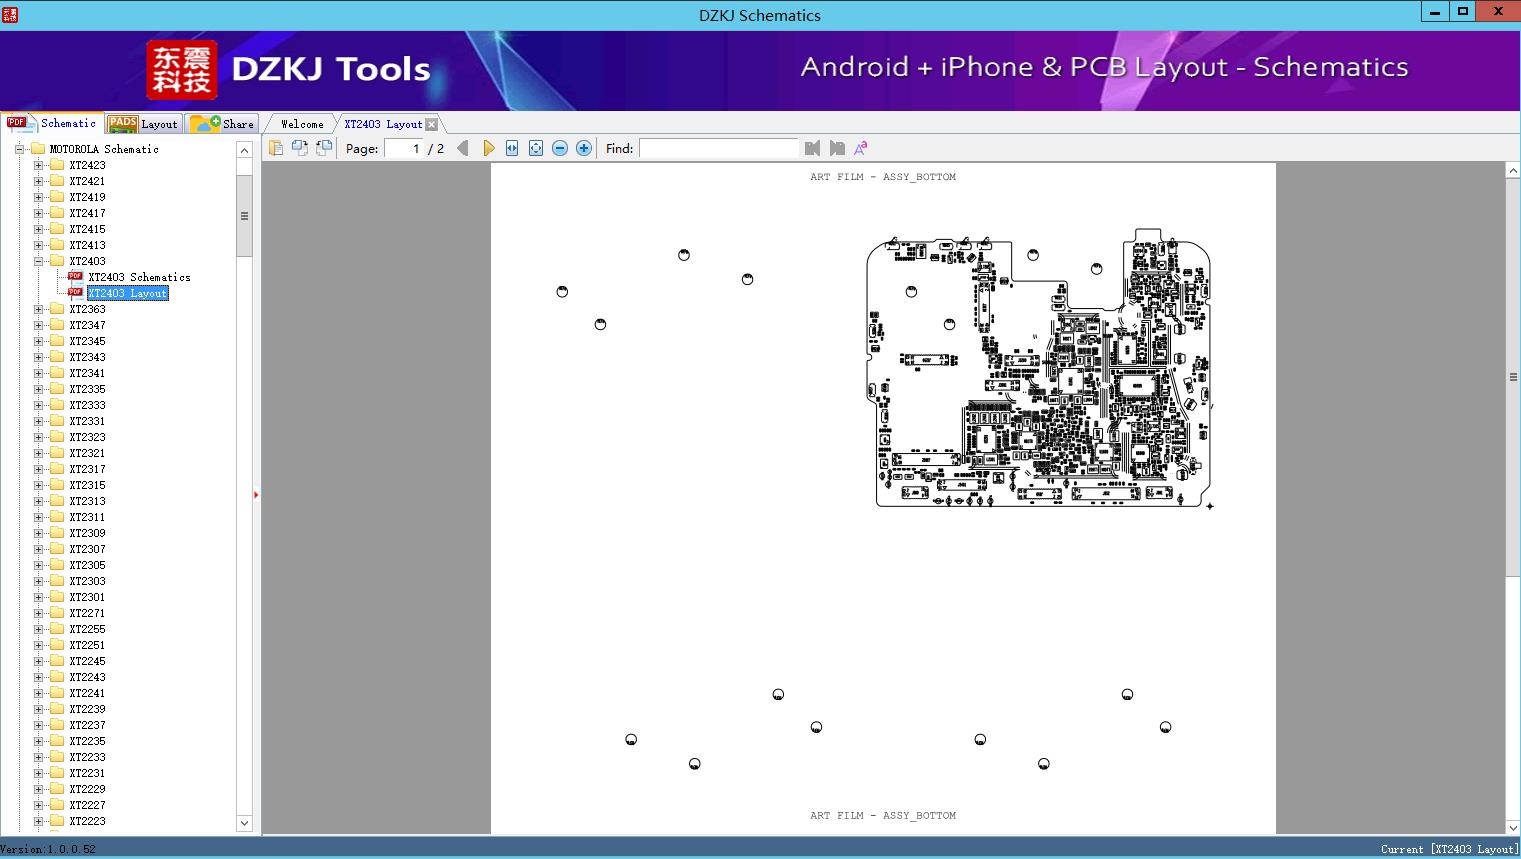Expand the XT2419 folder
The width and height of the screenshot is (1521, 859).
[38, 197]
